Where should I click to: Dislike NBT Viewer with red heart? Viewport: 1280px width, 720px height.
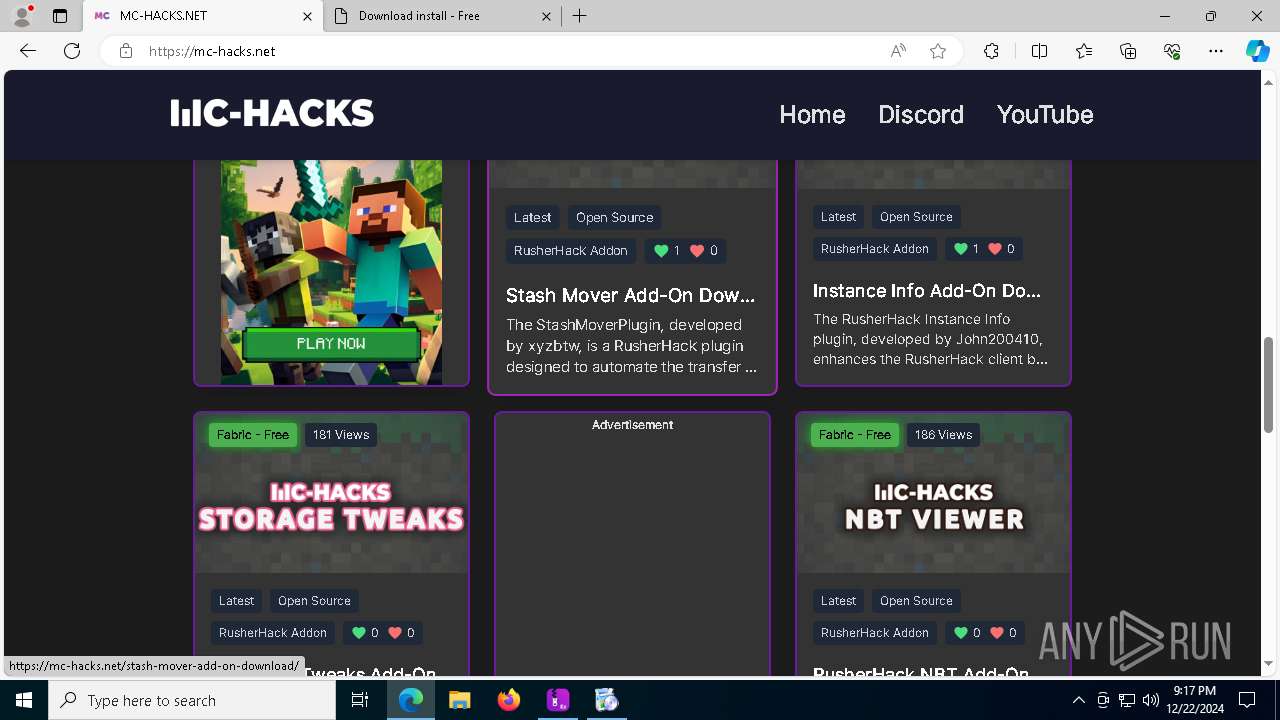[997, 633]
